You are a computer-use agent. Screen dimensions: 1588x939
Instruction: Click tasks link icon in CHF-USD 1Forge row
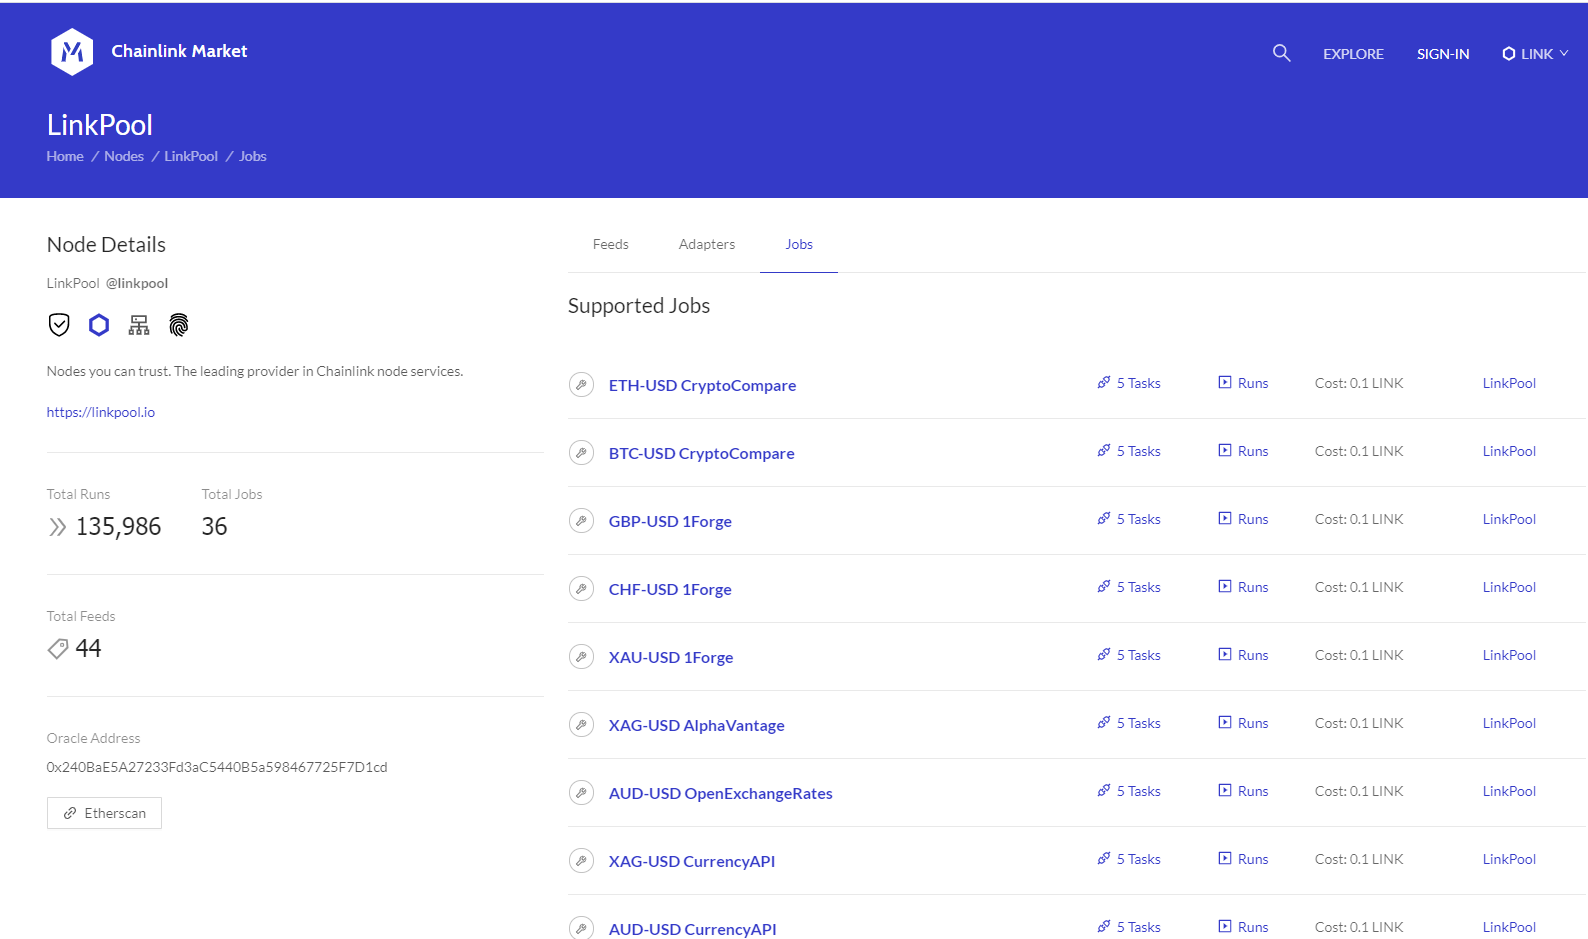click(1104, 586)
